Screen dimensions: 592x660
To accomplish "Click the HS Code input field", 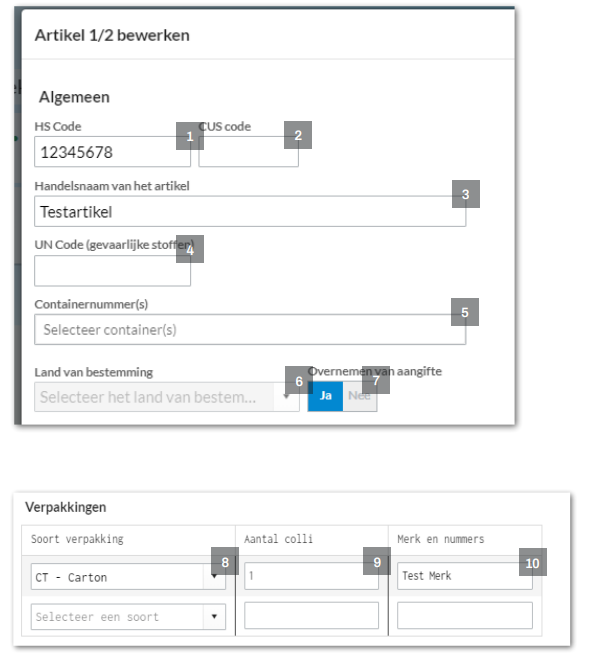I will tap(112, 152).
